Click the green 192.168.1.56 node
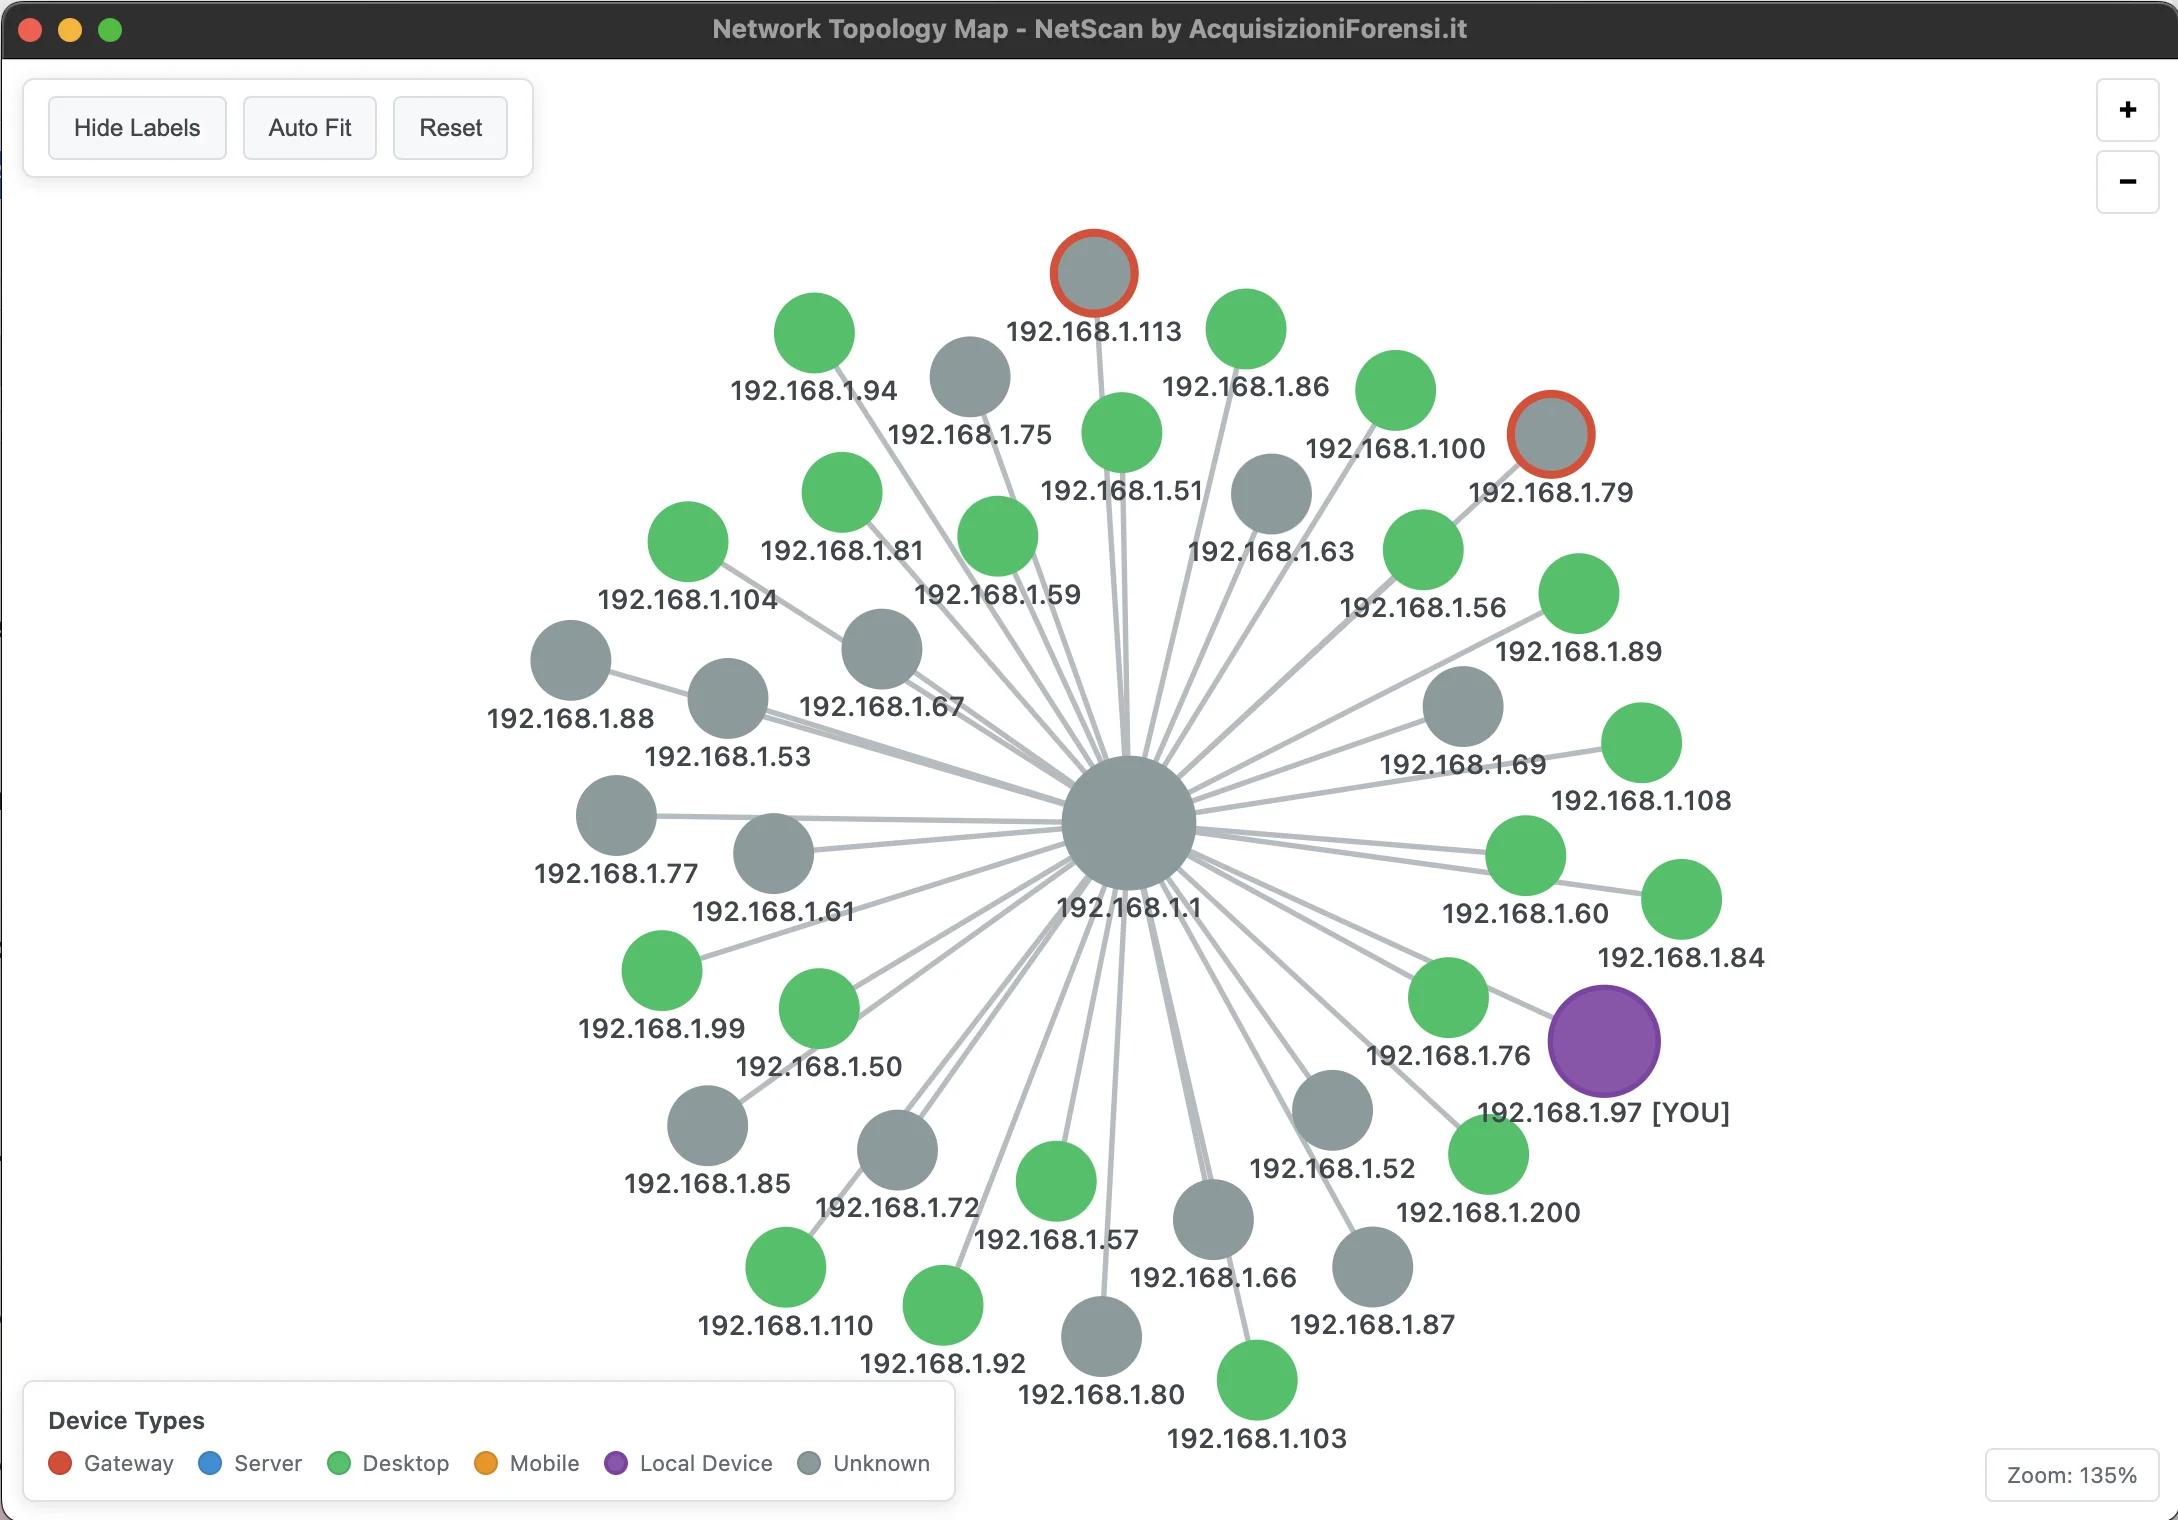The image size is (2178, 1520). [x=1423, y=550]
